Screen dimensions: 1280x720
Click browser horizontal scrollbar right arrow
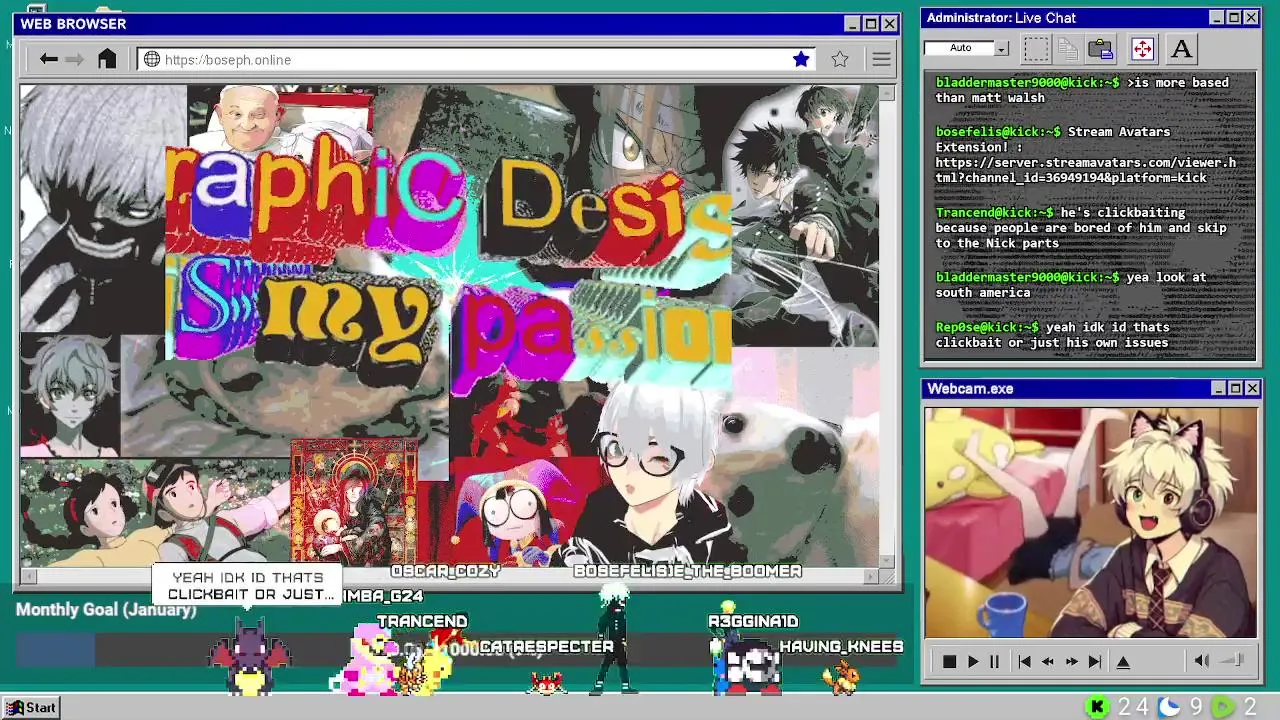click(870, 576)
